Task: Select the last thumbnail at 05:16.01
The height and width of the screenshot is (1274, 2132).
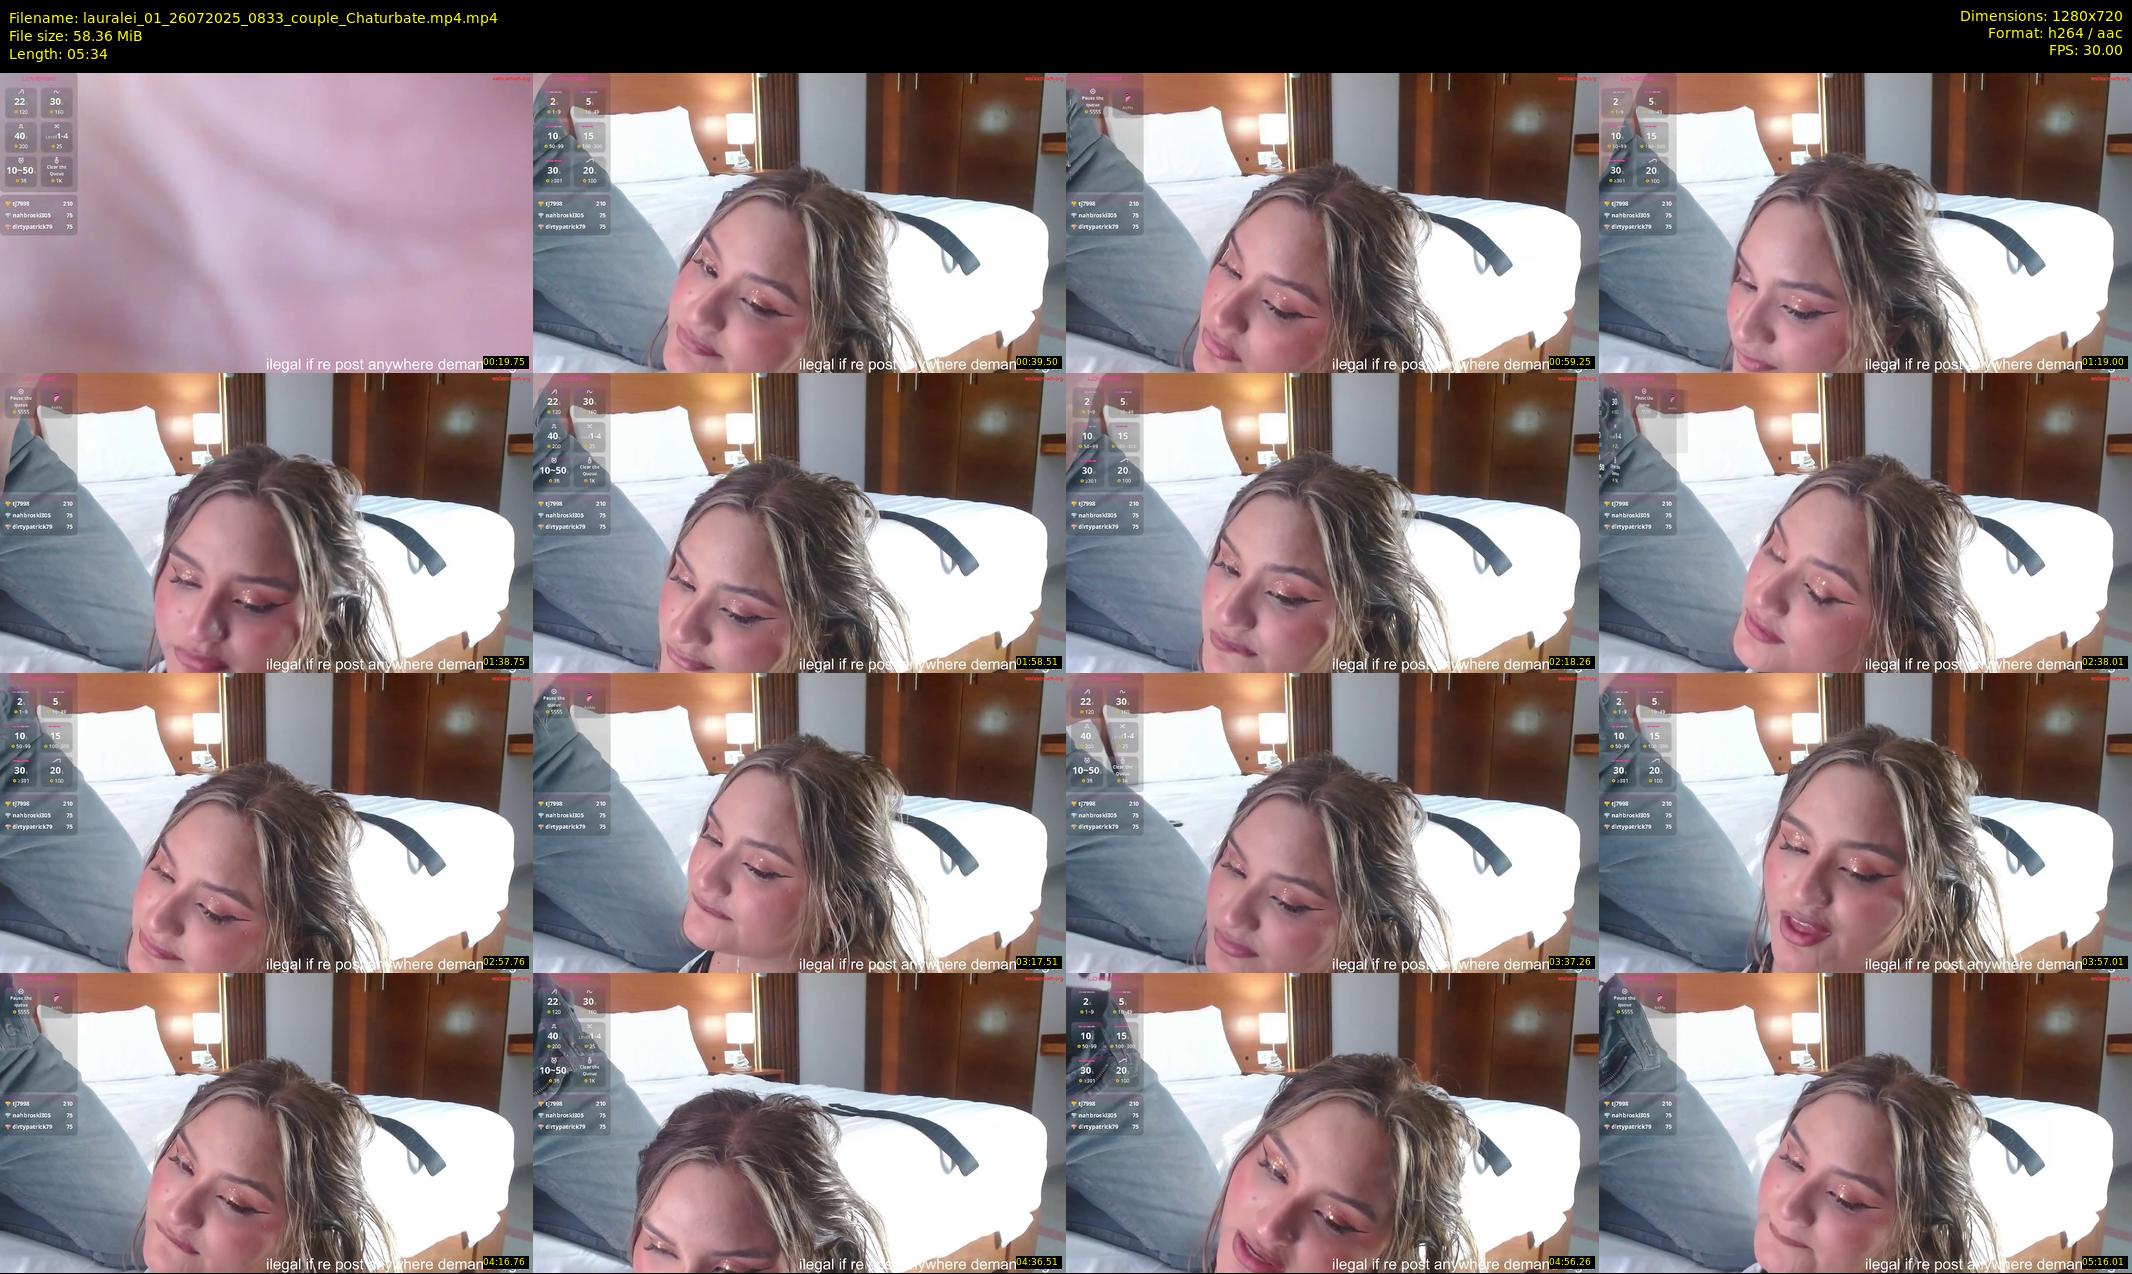Action: pos(1865,1122)
